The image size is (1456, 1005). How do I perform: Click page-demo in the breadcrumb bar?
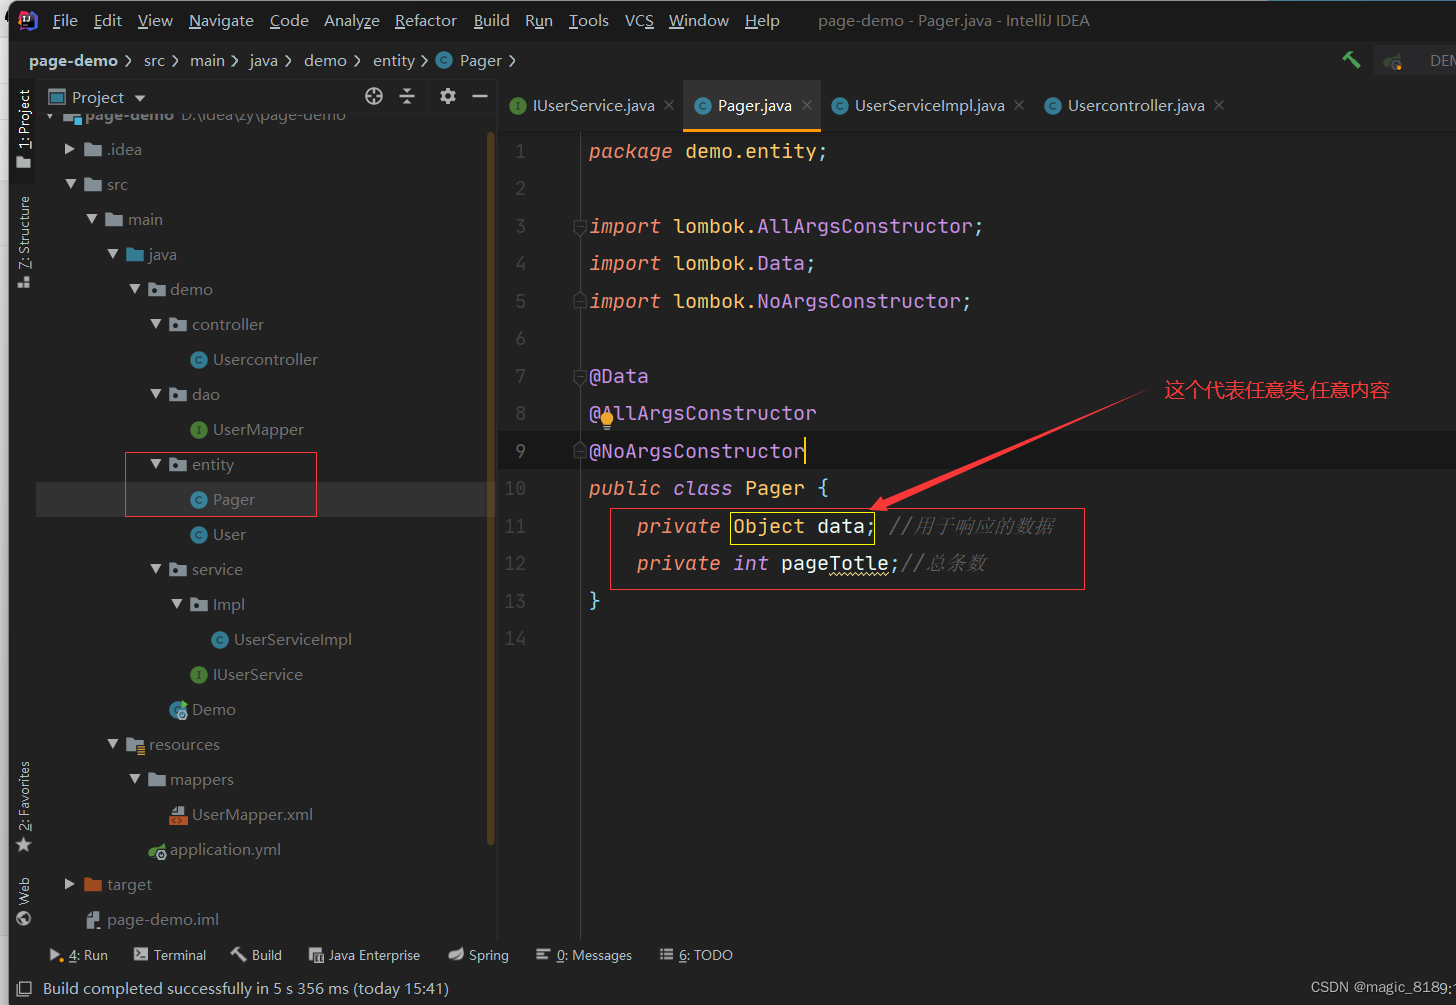point(73,61)
